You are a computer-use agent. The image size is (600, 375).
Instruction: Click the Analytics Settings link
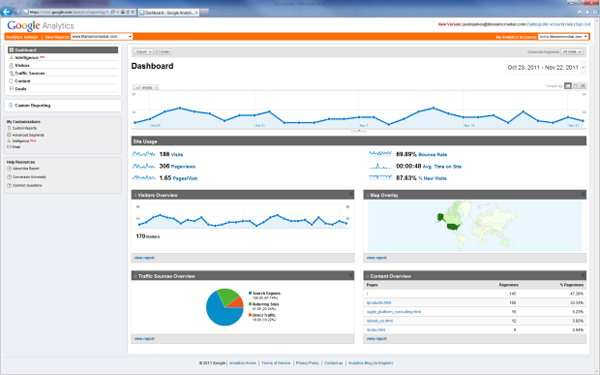(x=22, y=37)
